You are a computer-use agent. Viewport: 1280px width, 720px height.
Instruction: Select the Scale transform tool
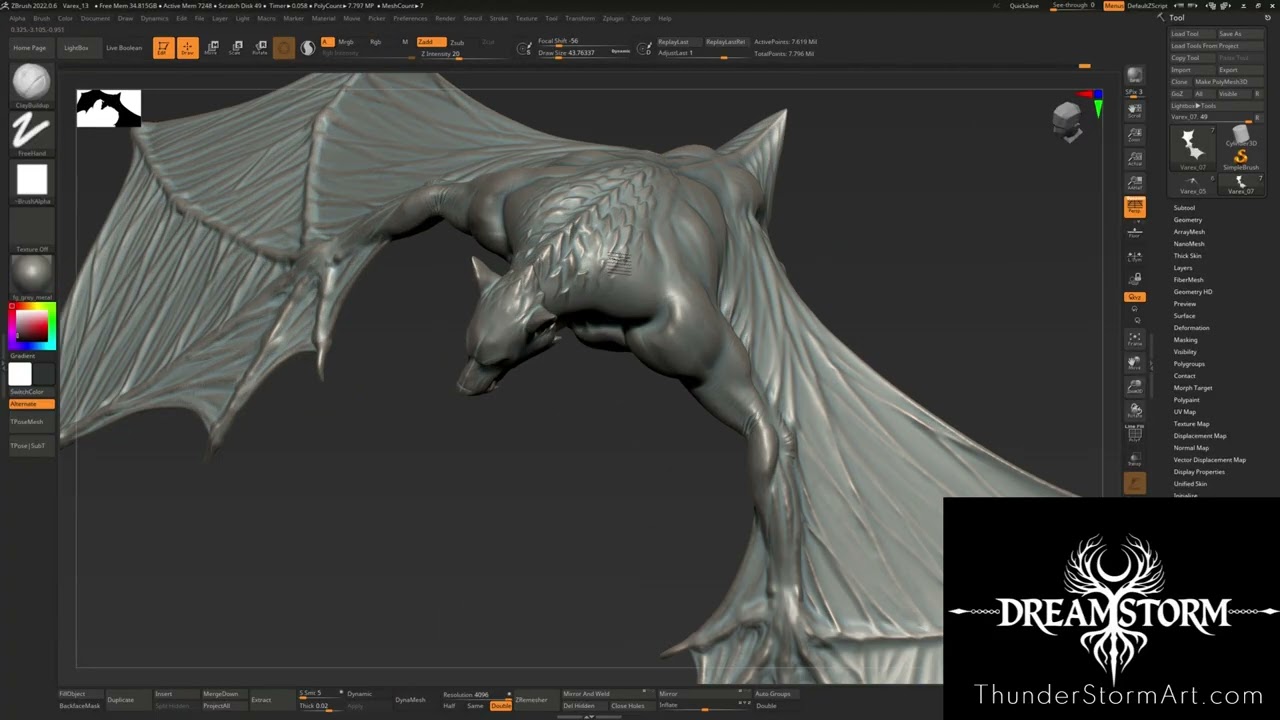point(235,48)
